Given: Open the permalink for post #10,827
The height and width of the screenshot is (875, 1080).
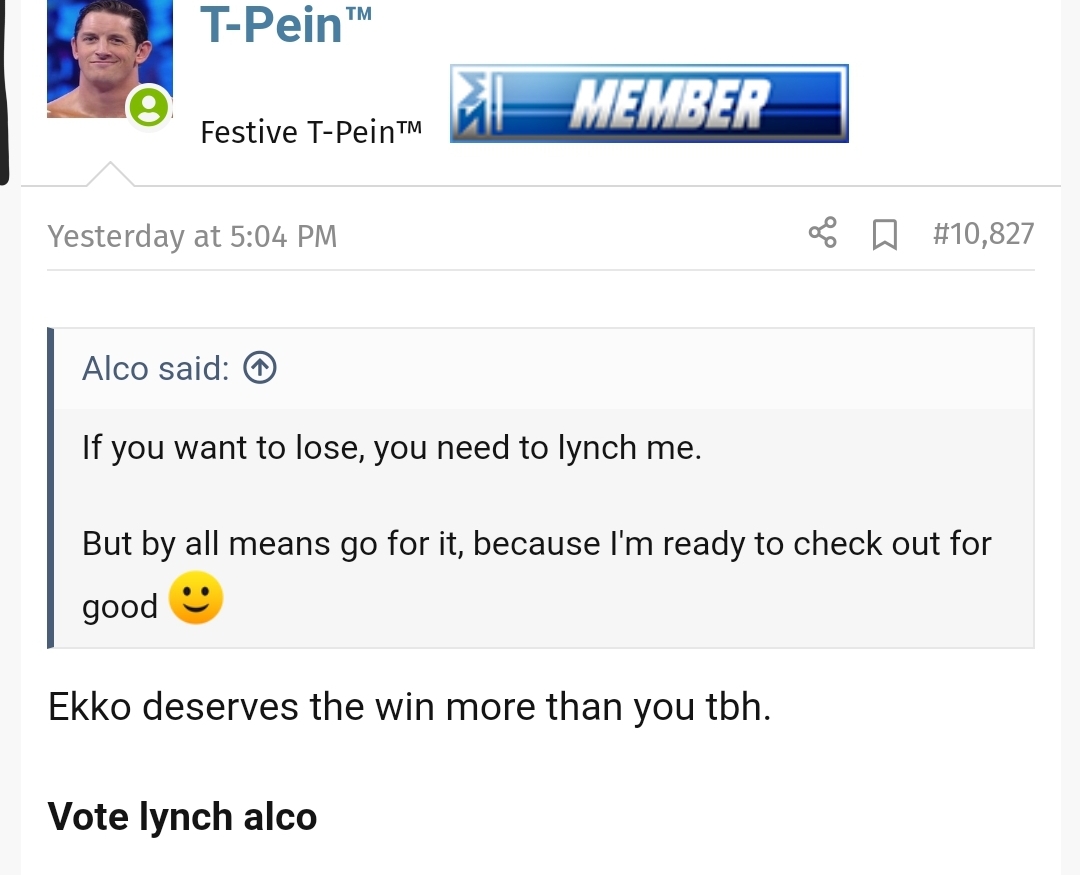Looking at the screenshot, I should click(x=982, y=234).
